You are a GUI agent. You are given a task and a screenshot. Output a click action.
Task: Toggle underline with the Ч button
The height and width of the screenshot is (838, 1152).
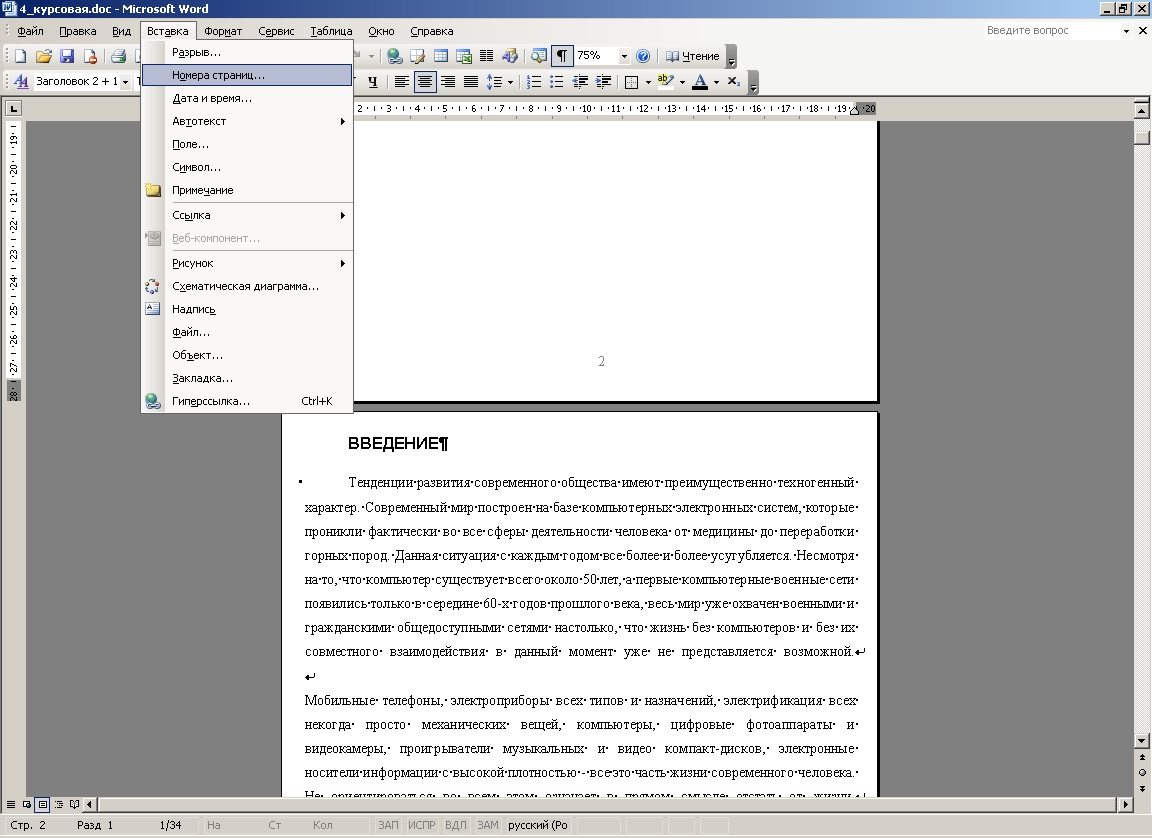(373, 82)
